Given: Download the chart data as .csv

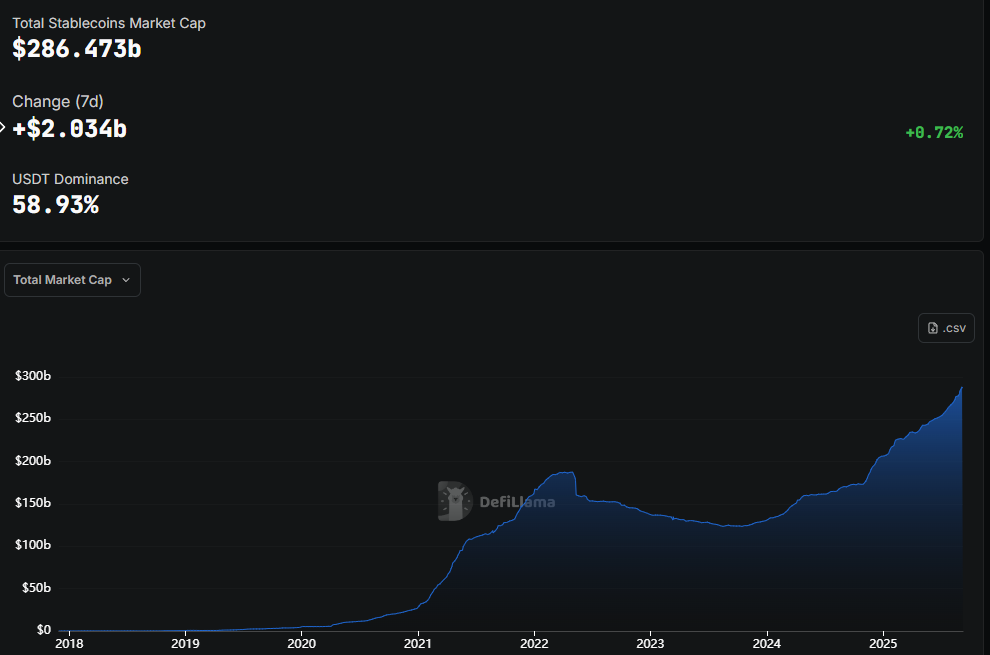Looking at the screenshot, I should (946, 328).
